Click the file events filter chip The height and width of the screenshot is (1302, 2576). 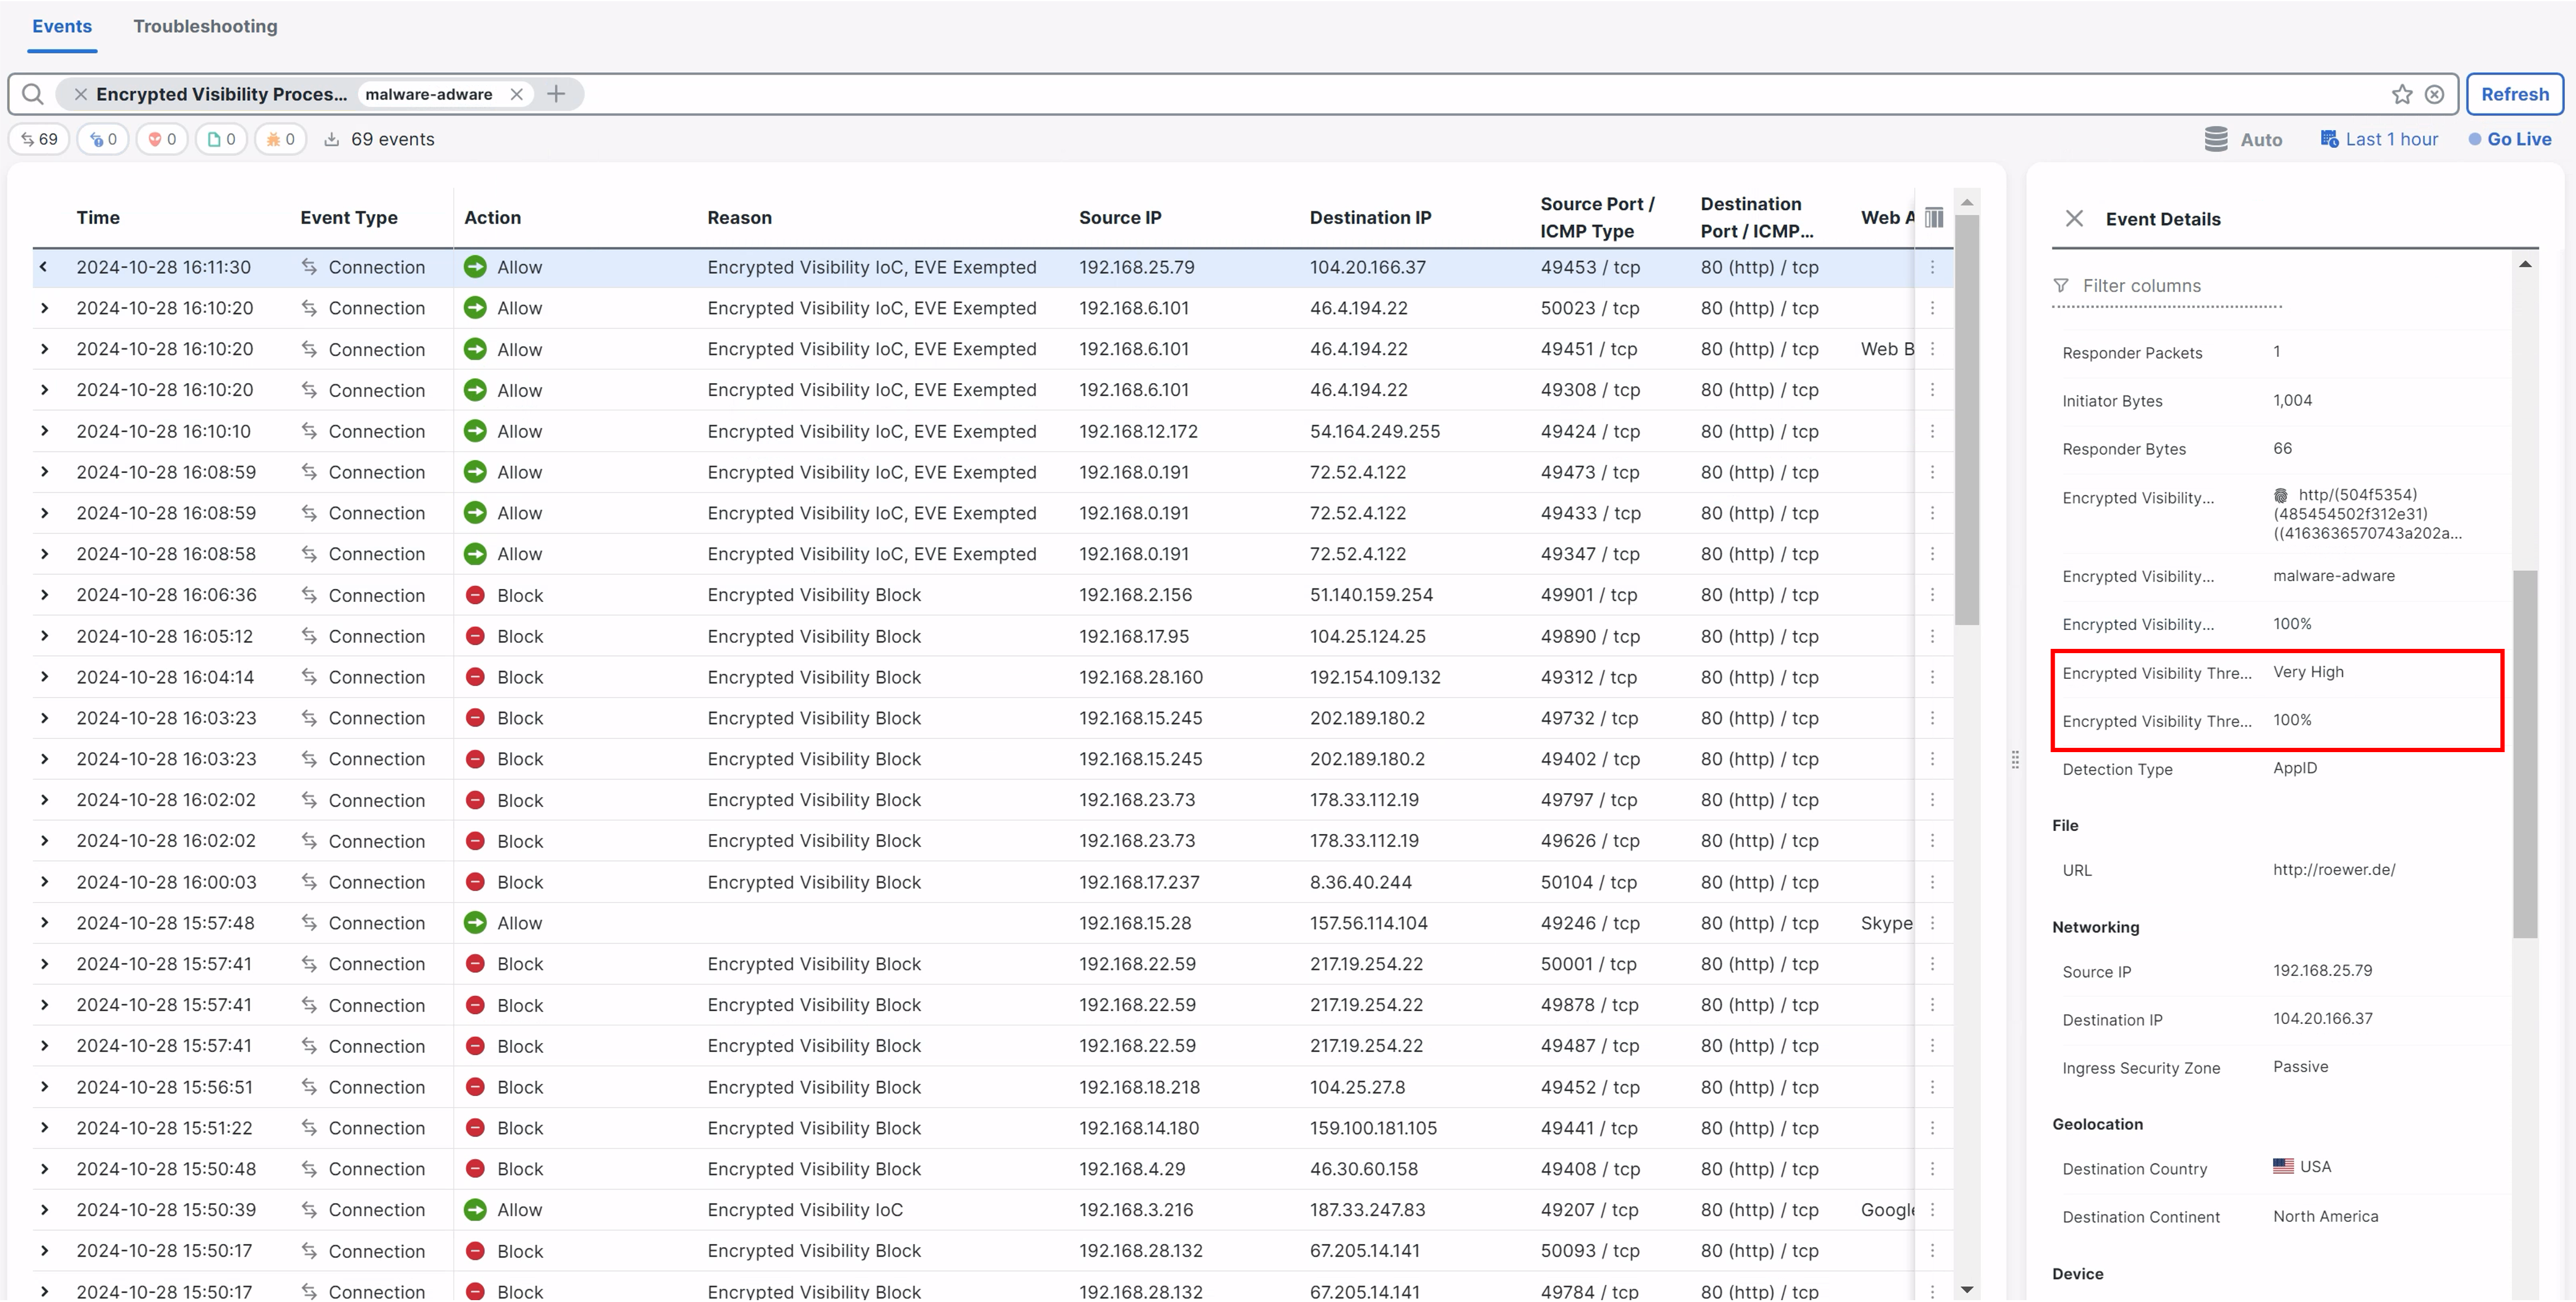pos(221,139)
